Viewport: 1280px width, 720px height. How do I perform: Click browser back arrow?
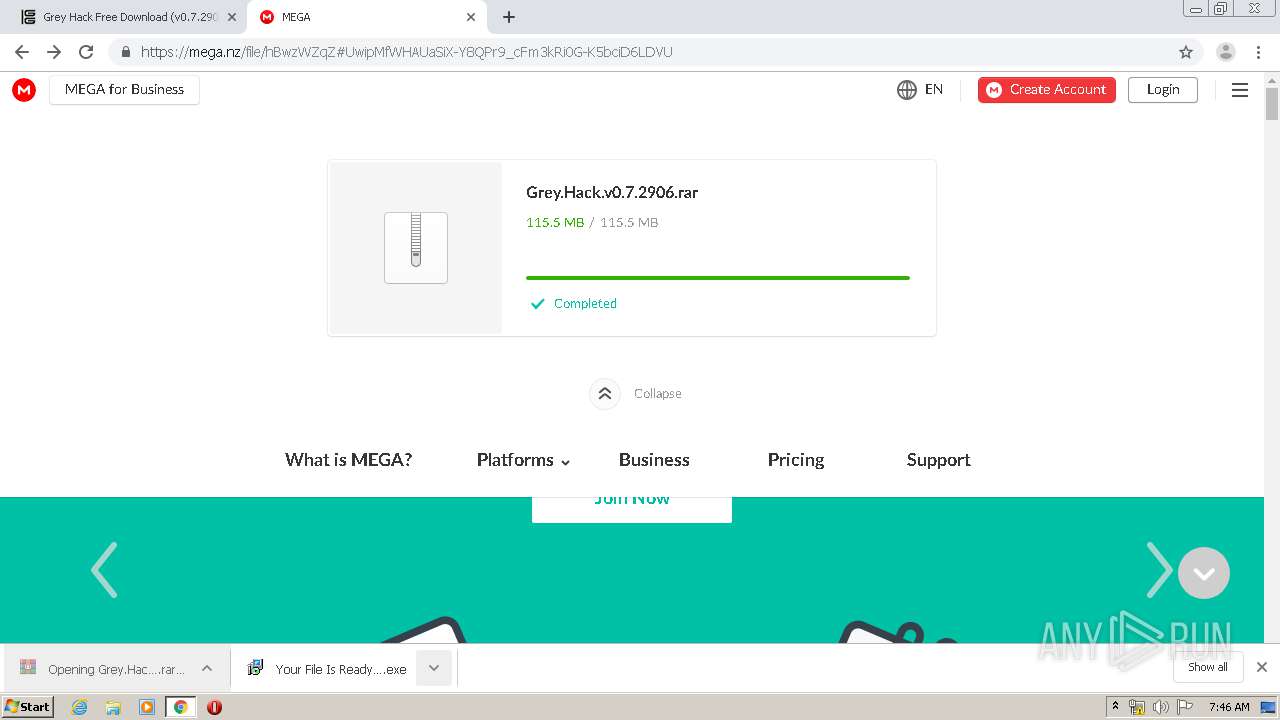(x=22, y=52)
